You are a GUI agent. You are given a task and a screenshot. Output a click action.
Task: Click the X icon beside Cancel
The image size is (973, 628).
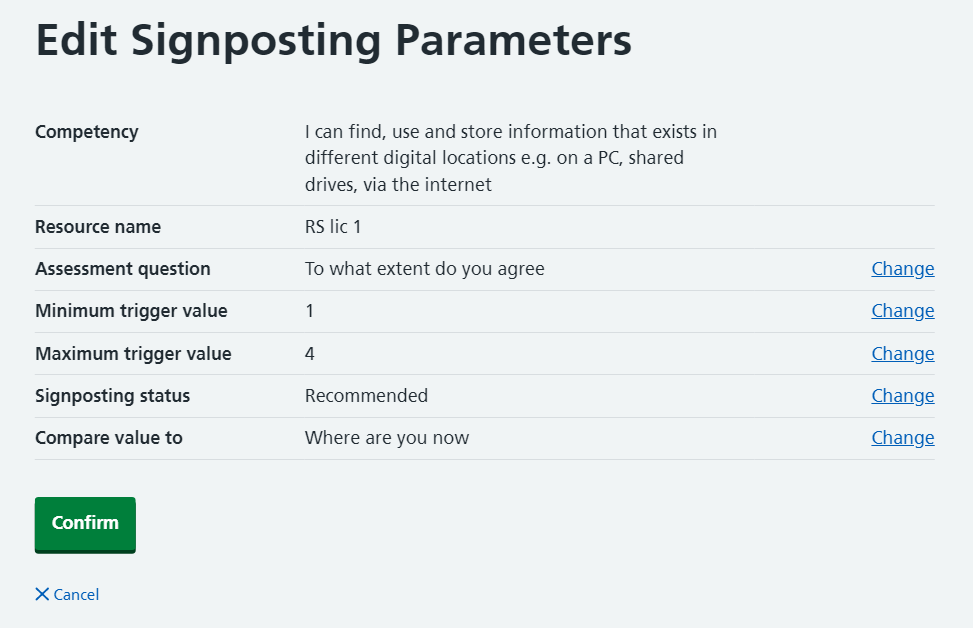tap(42, 594)
